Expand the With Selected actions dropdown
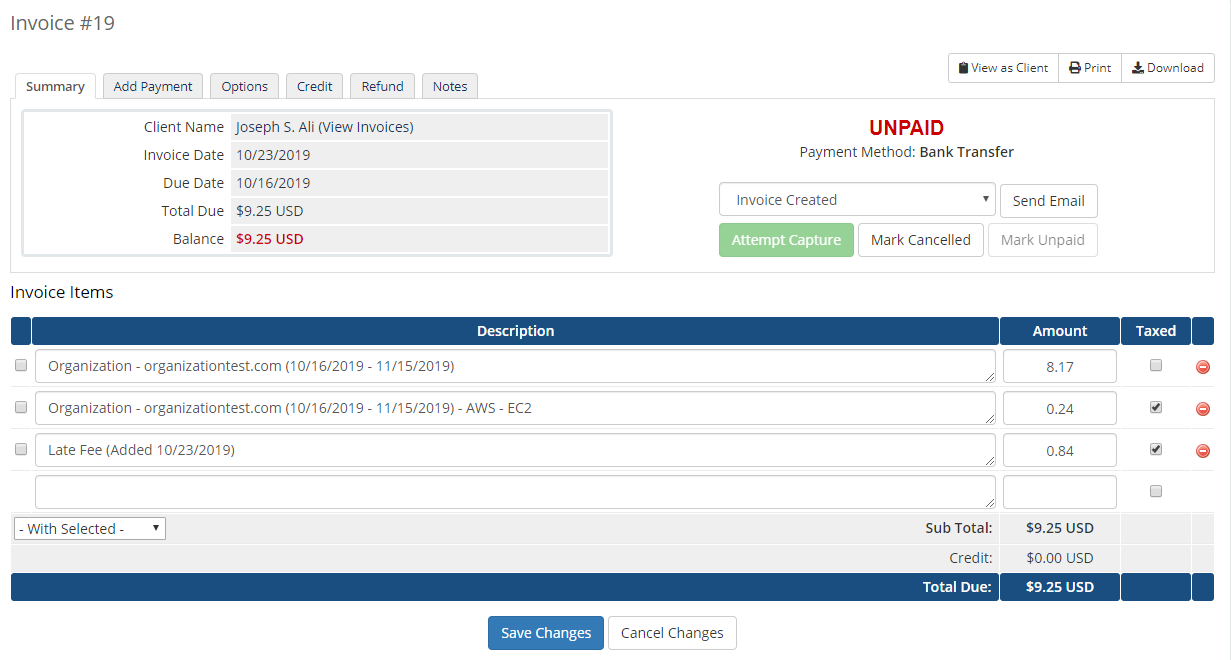 [90, 529]
